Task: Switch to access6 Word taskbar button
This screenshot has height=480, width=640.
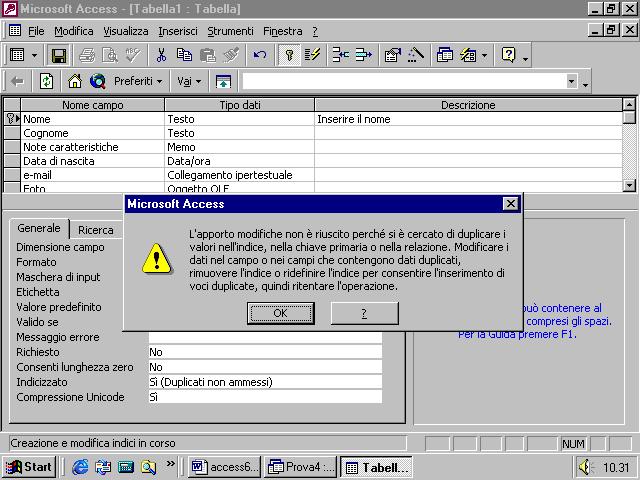Action: point(224,467)
